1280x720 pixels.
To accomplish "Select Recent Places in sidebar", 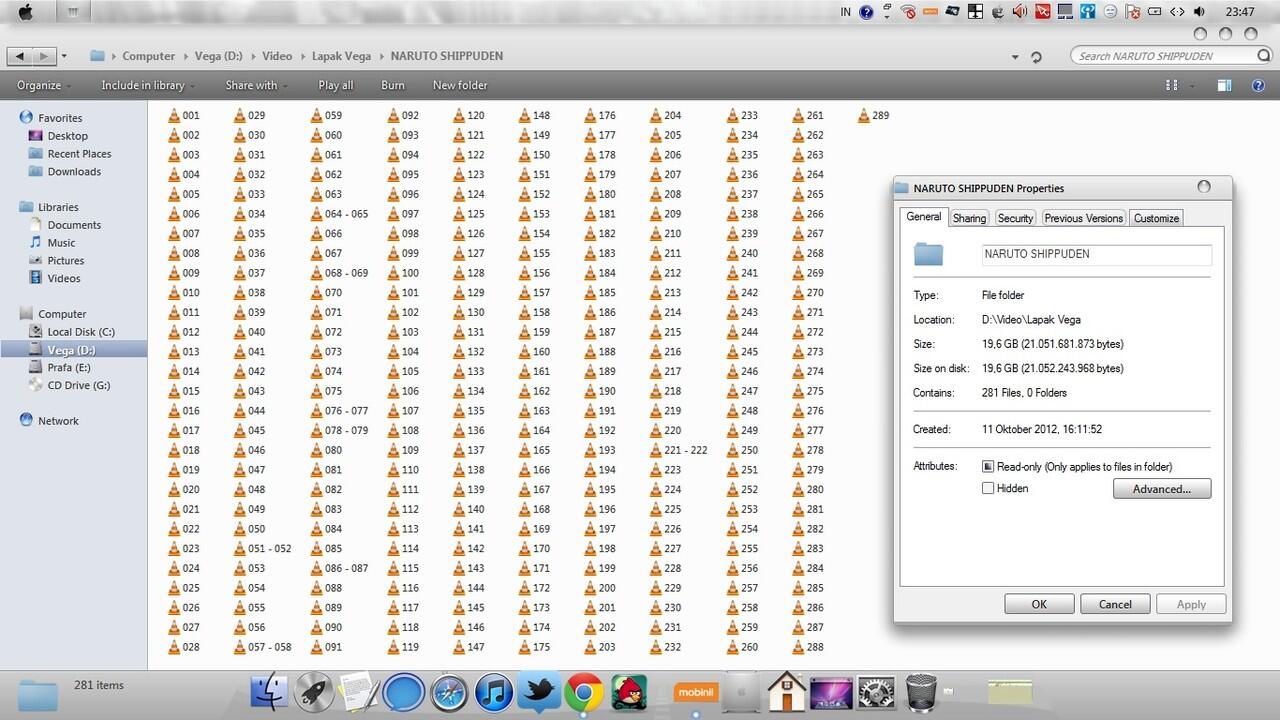I will 79,154.
